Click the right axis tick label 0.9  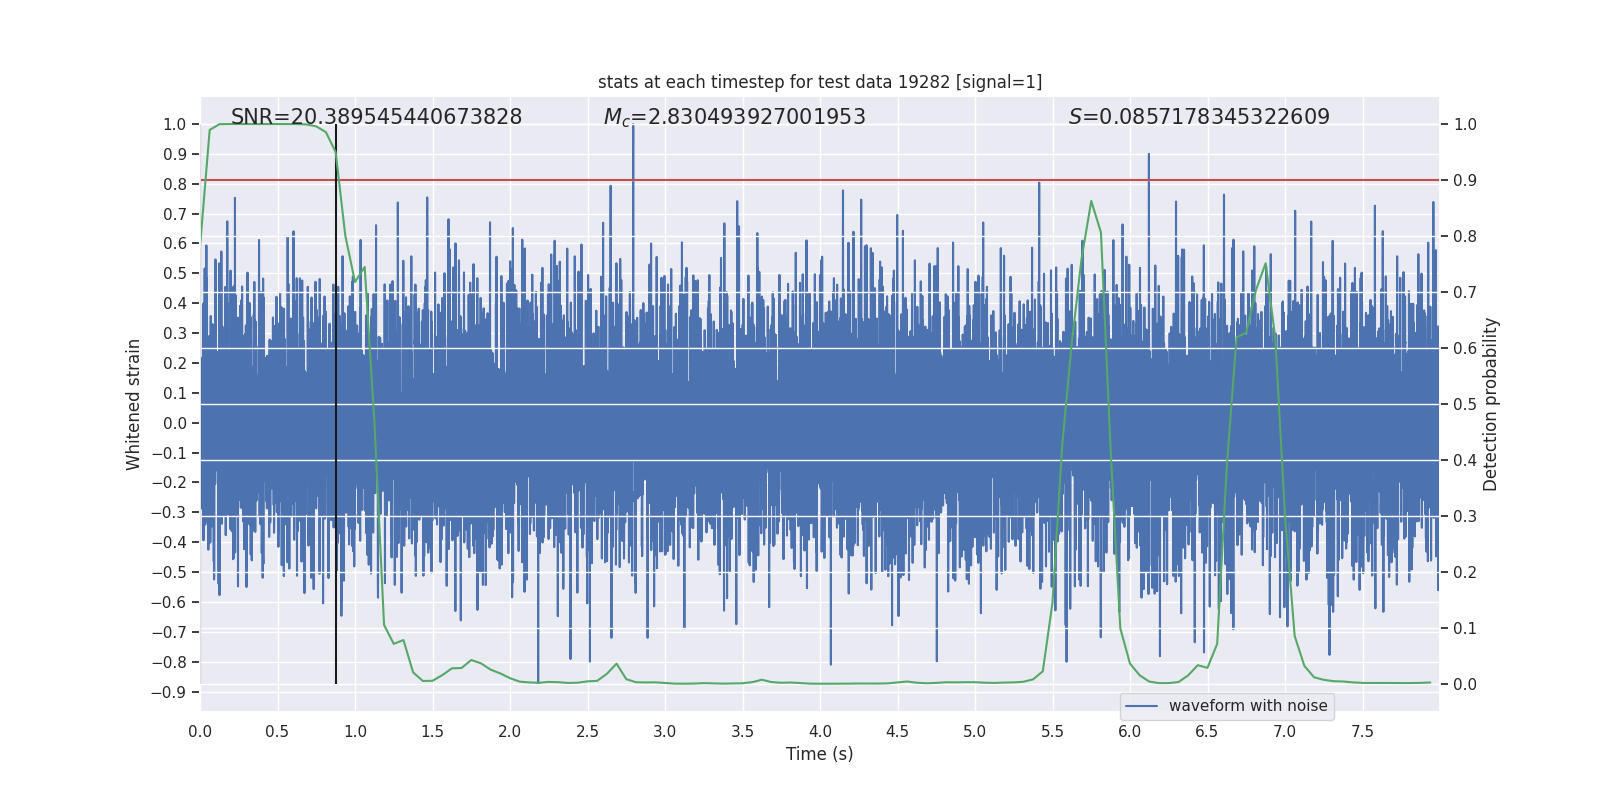click(x=1465, y=181)
